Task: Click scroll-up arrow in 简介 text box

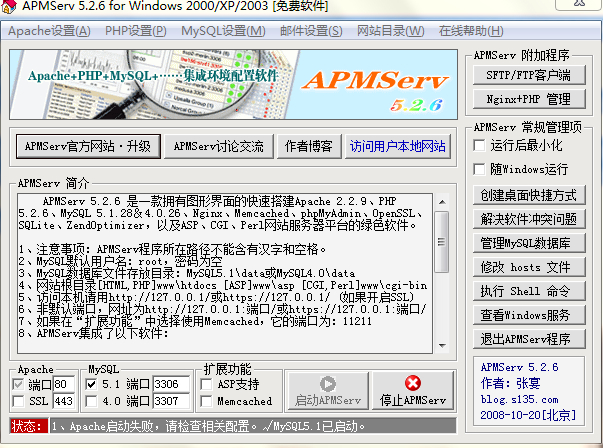Action: click(x=442, y=202)
